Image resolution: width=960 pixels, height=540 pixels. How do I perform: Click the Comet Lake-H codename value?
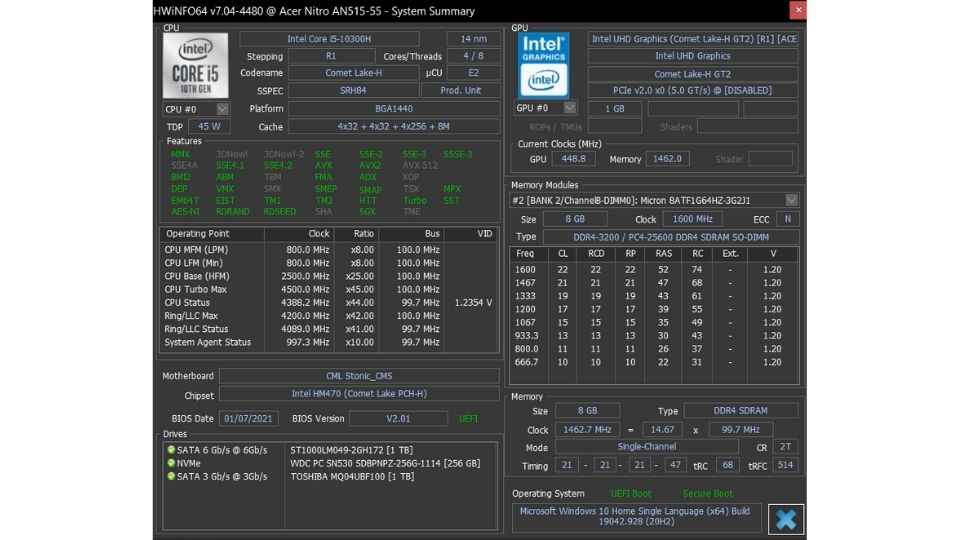(353, 73)
